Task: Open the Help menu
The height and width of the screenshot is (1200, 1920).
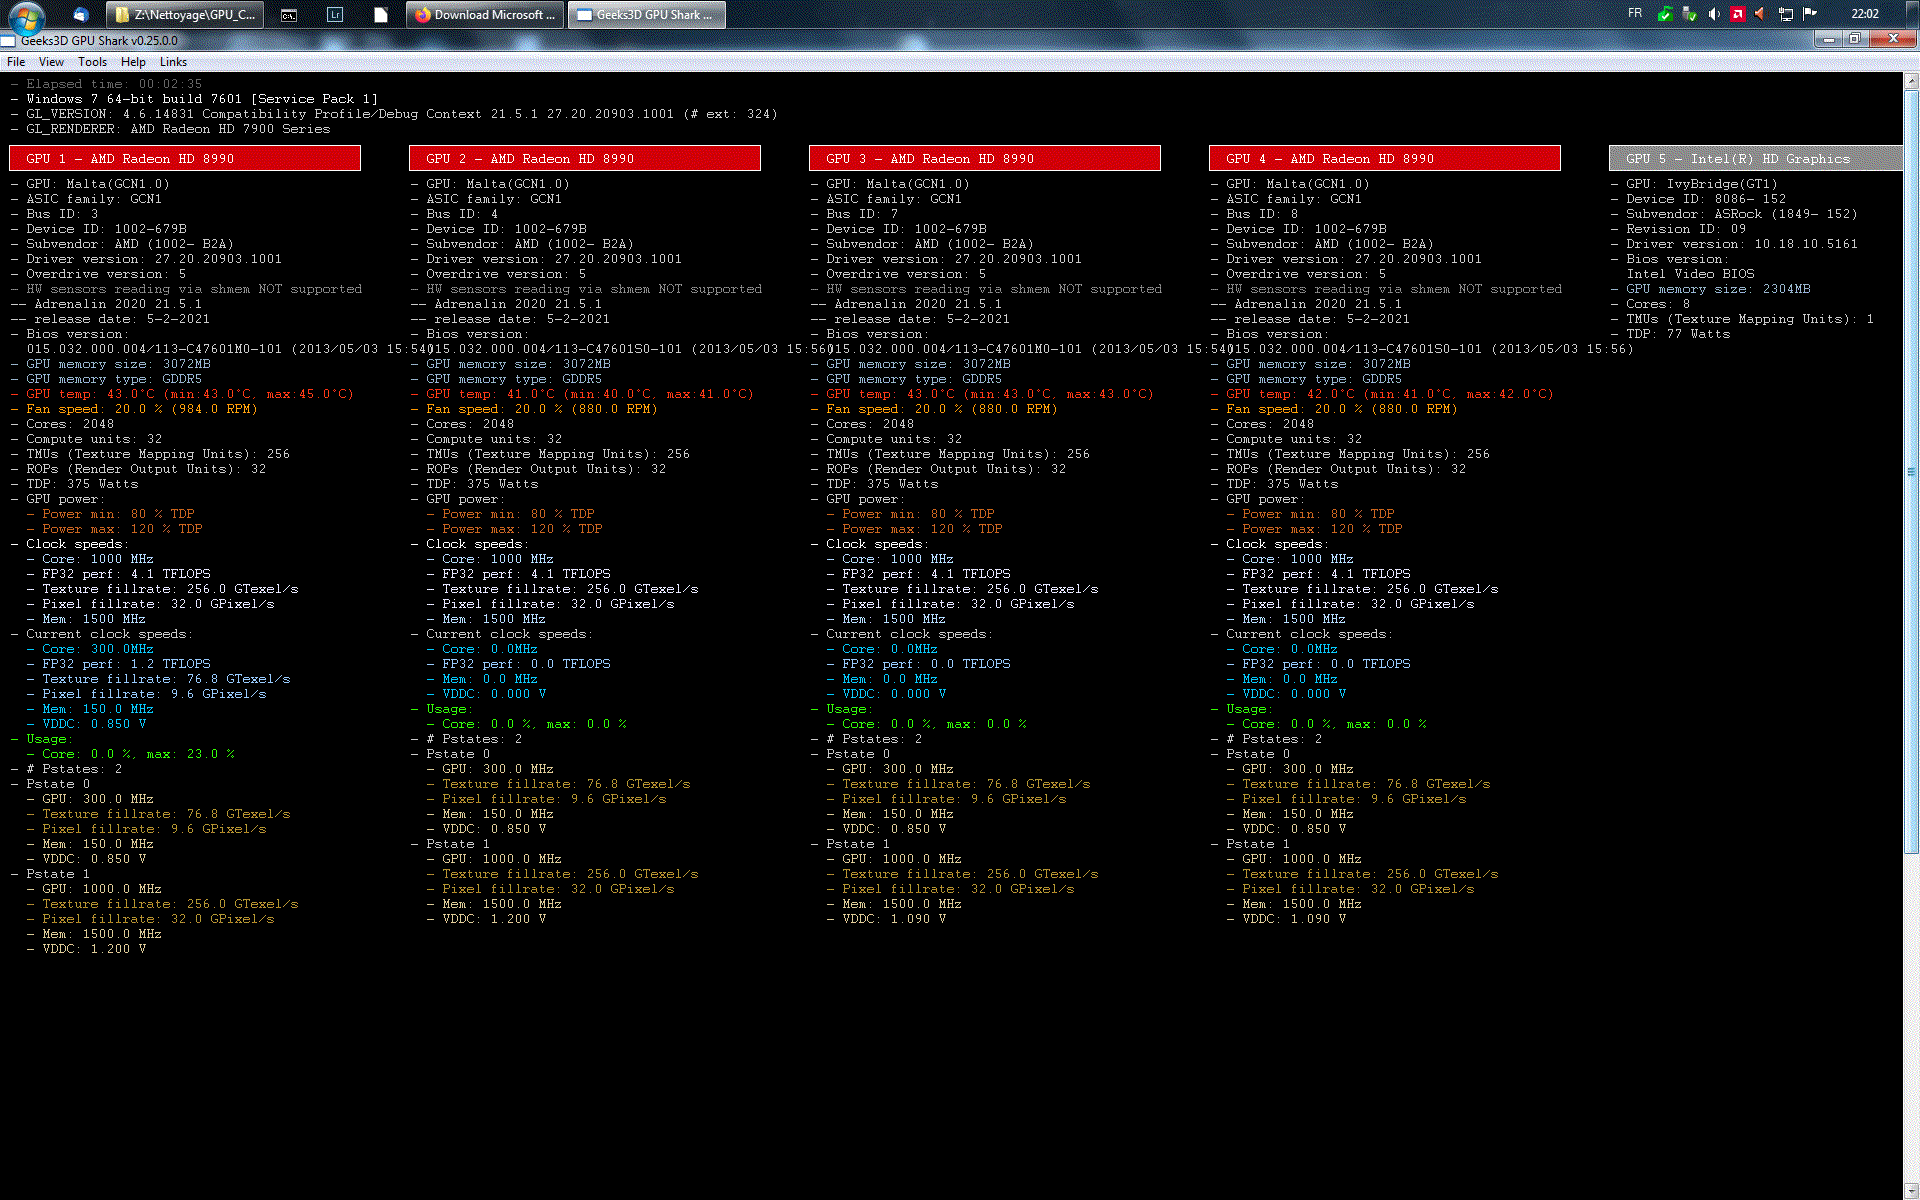Action: click(133, 62)
